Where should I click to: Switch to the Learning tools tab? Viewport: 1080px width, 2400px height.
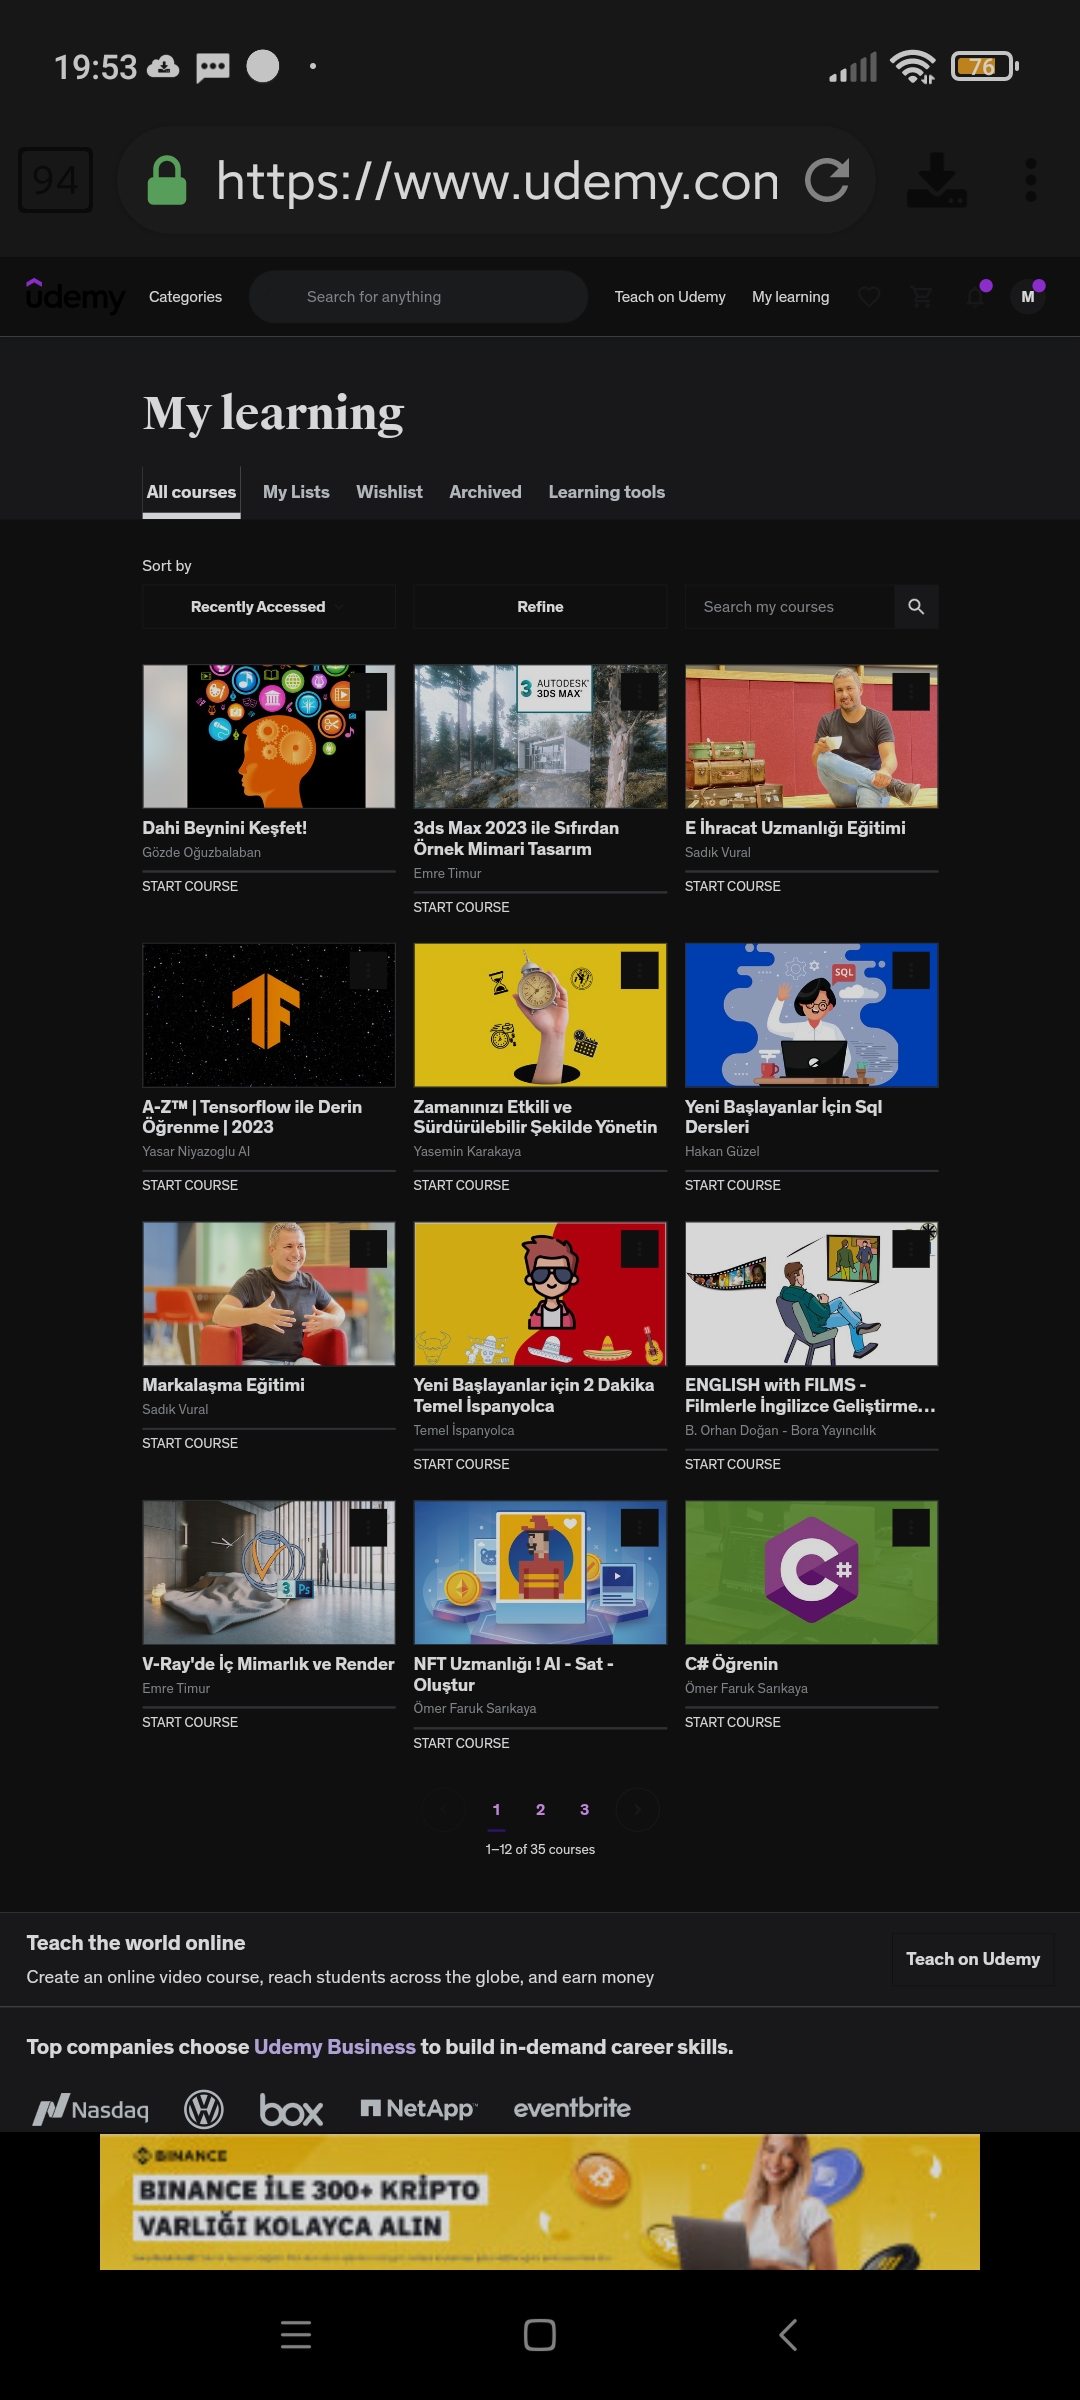click(606, 492)
